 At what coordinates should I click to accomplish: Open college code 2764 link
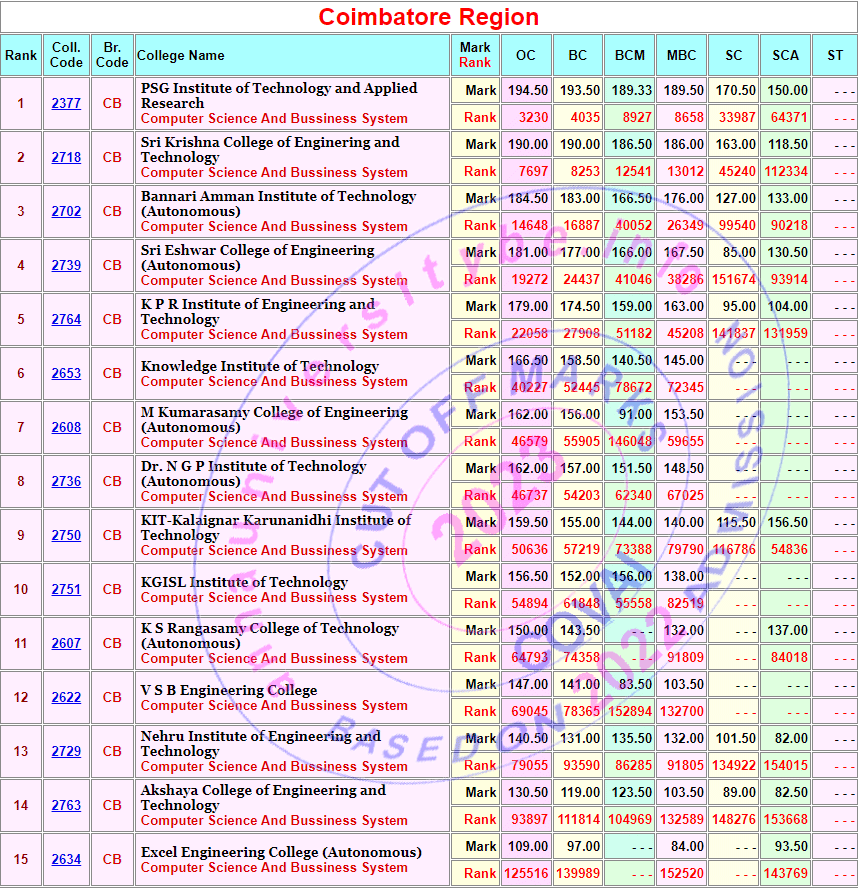[x=66, y=320]
